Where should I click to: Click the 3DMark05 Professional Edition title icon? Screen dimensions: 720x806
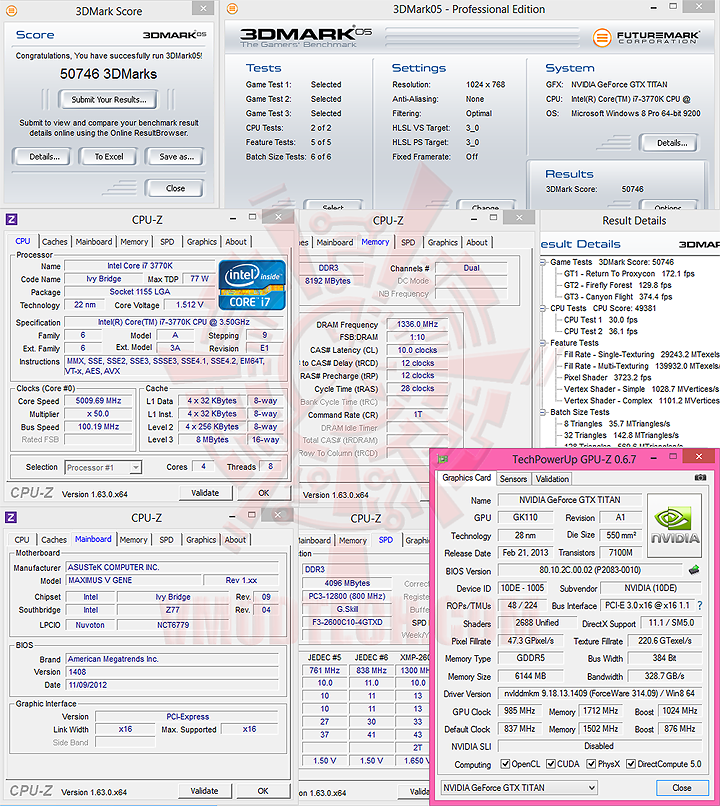coord(232,8)
